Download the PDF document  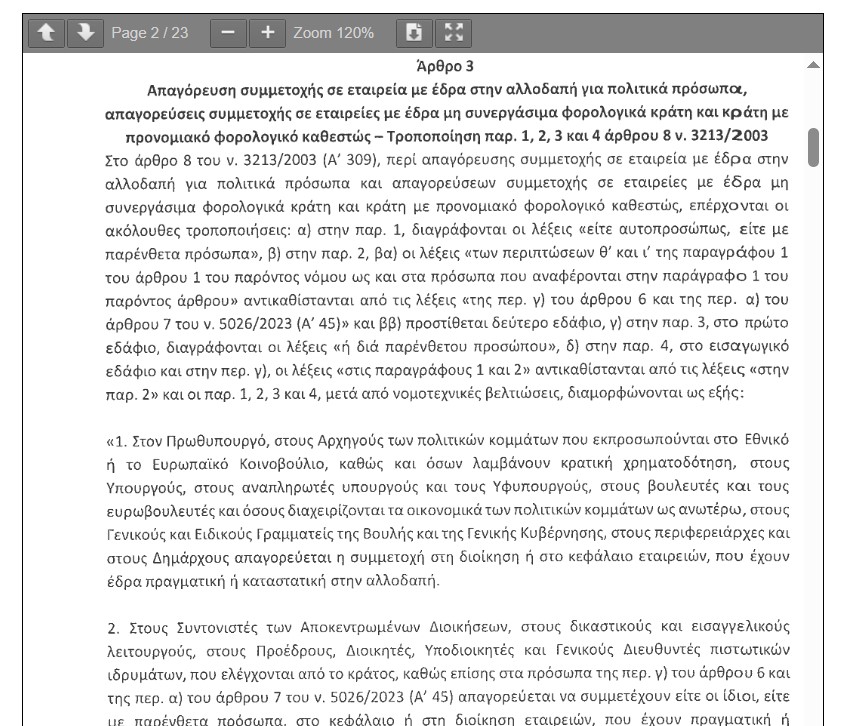413,33
